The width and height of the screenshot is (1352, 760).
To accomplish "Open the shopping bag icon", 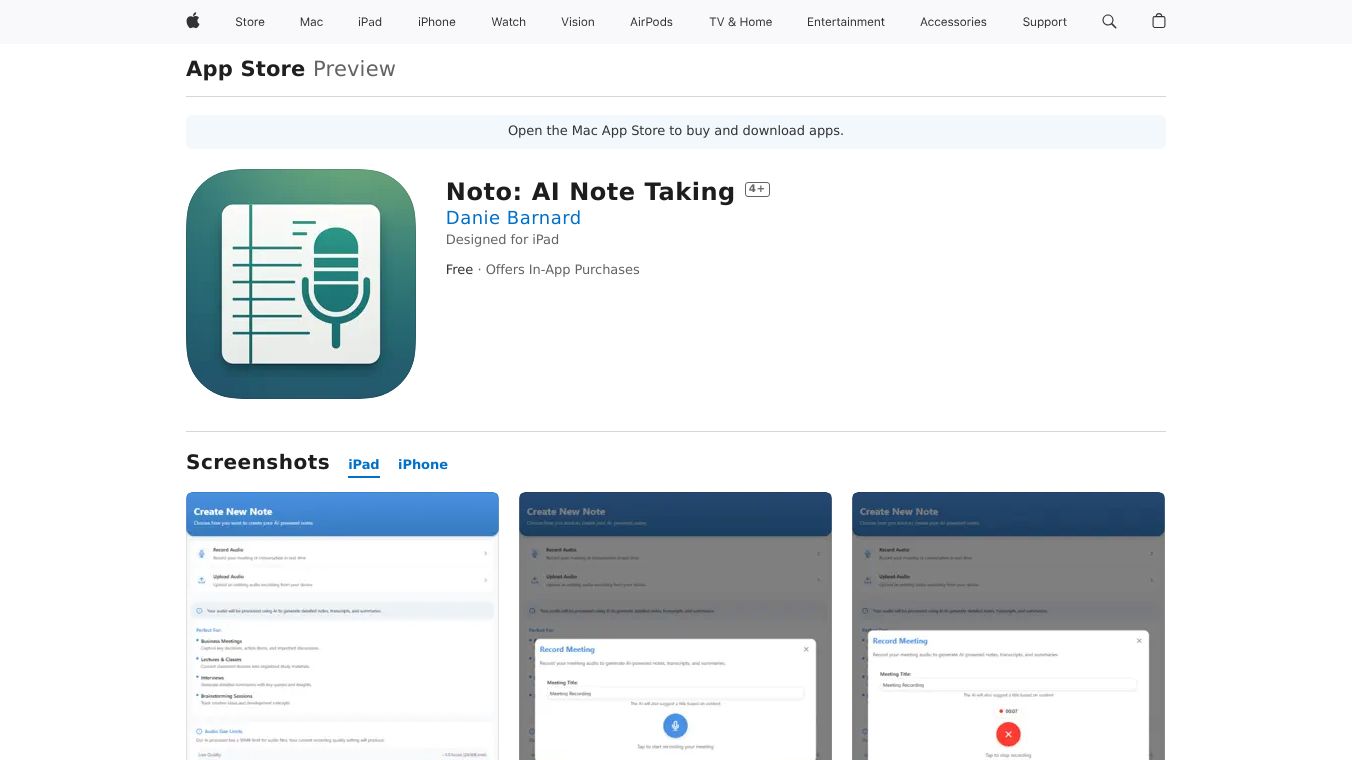I will [x=1159, y=21].
